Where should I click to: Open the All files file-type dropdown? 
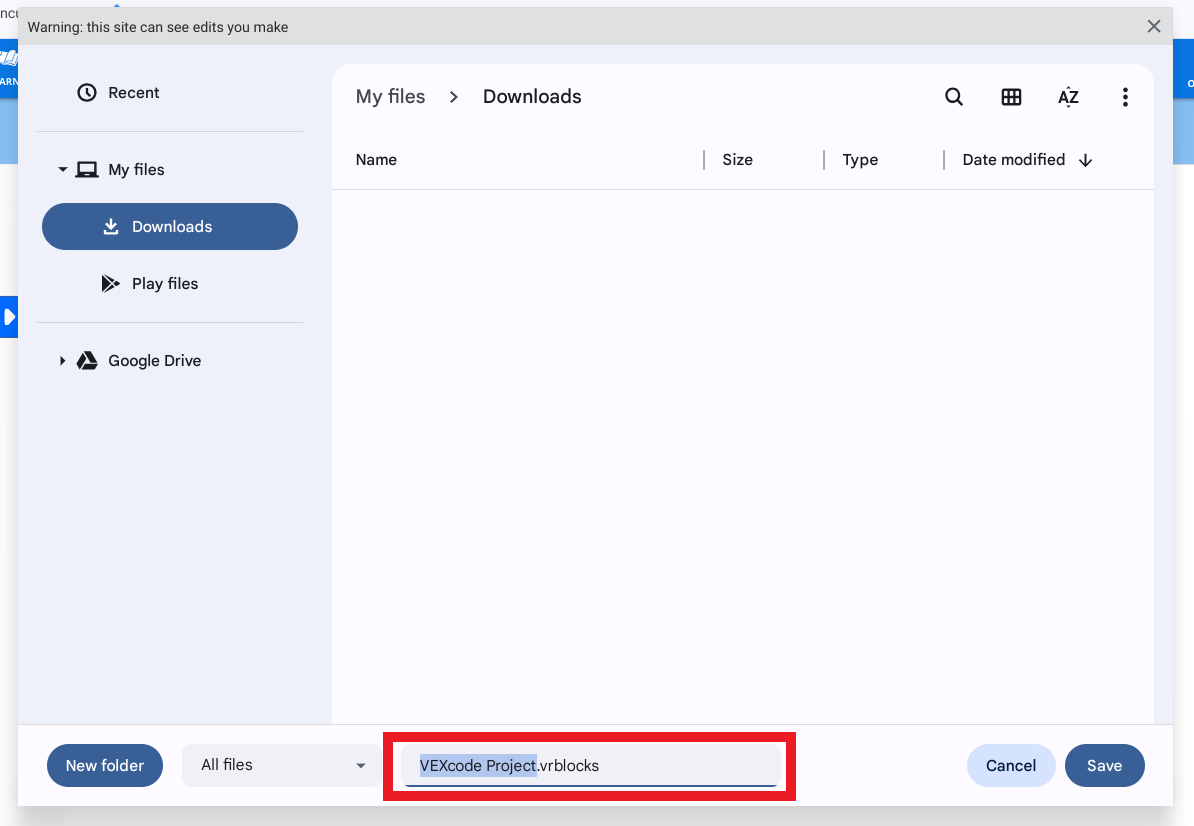point(281,765)
